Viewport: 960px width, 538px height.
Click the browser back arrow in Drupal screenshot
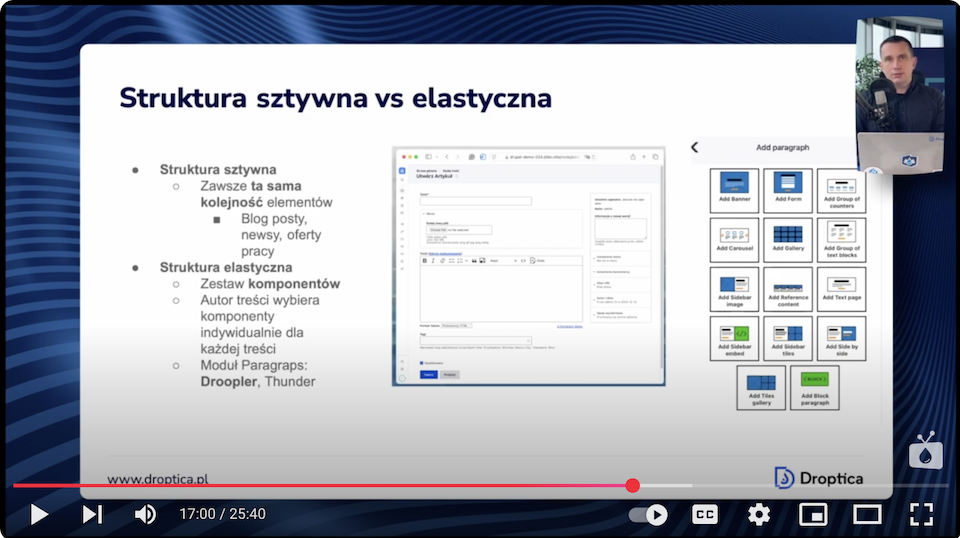coord(447,157)
